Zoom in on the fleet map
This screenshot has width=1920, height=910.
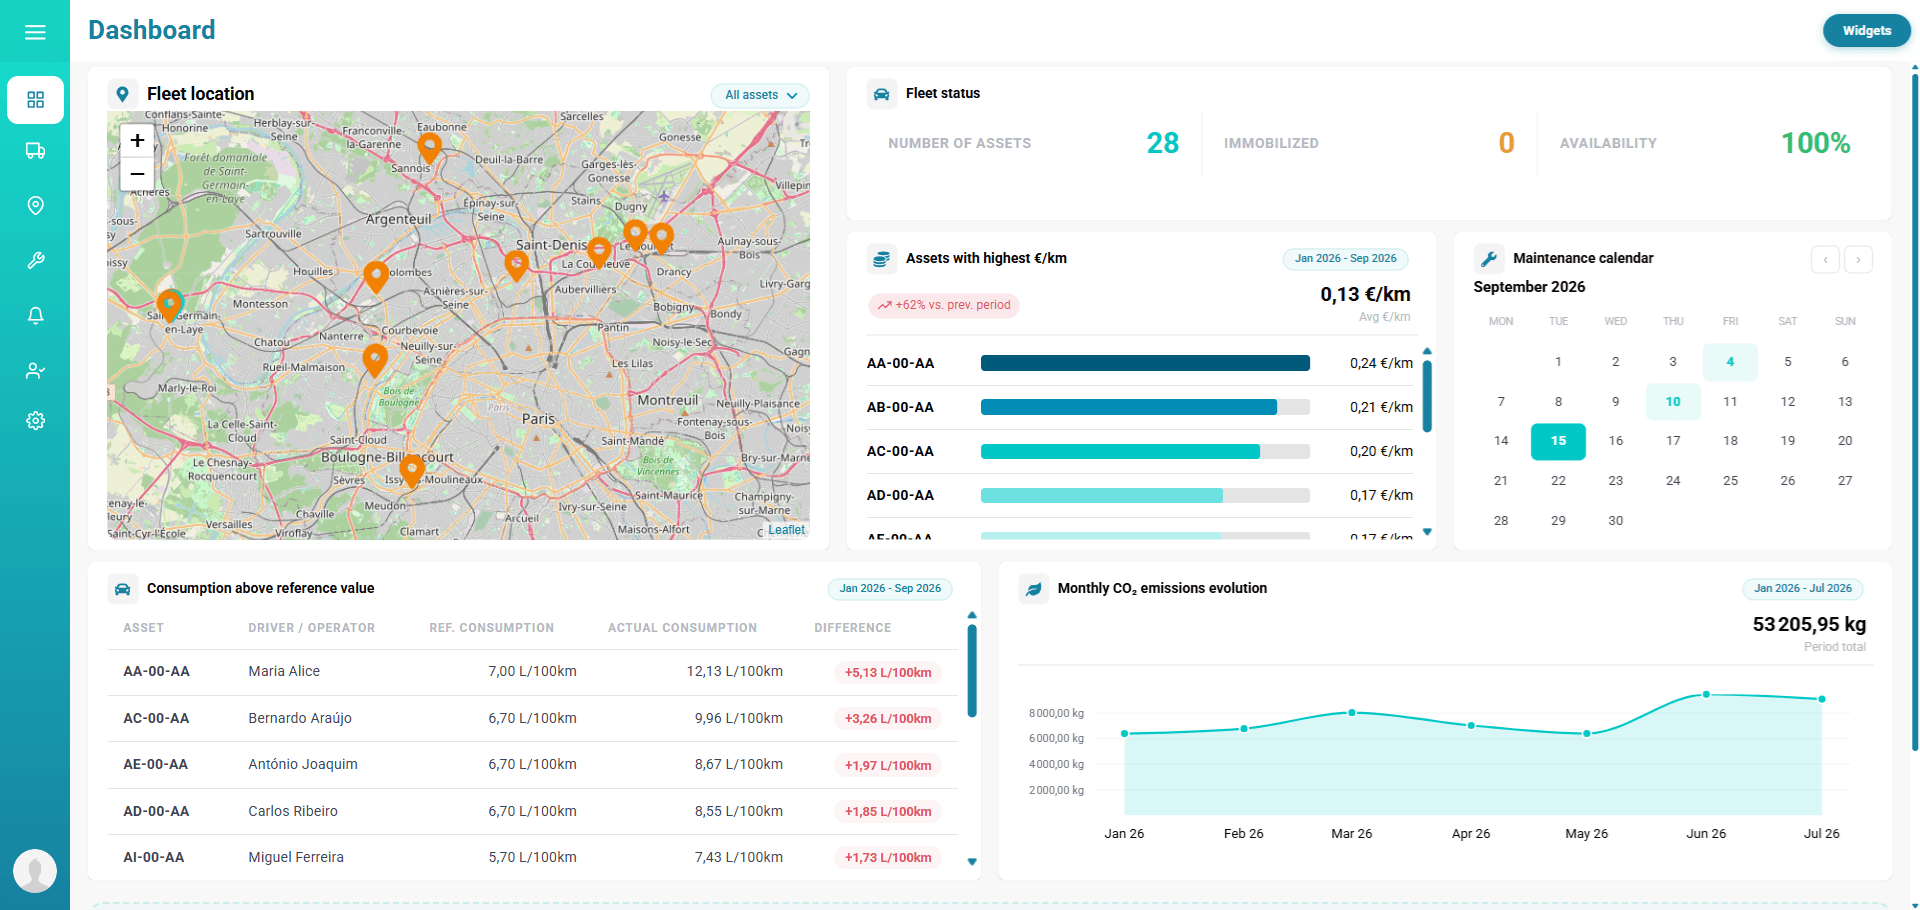click(x=137, y=141)
